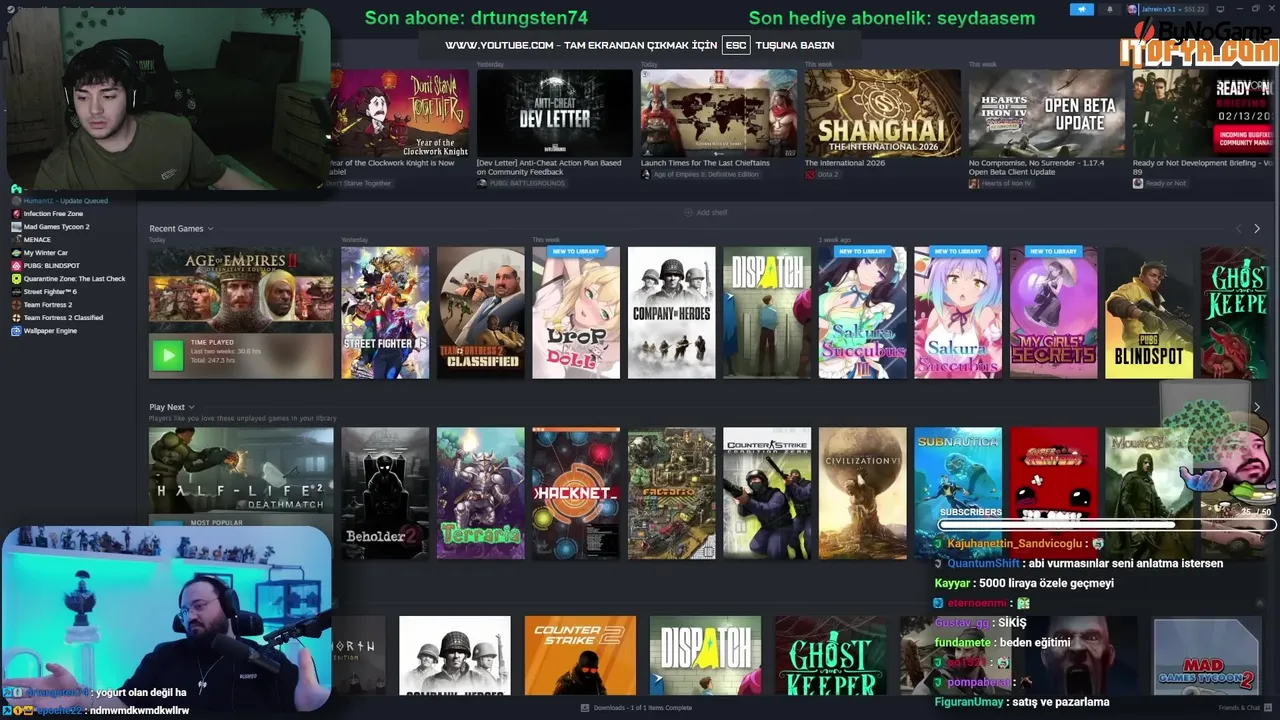Click the Ready or Not news tag icon
This screenshot has height=720, width=1280.
(1138, 184)
